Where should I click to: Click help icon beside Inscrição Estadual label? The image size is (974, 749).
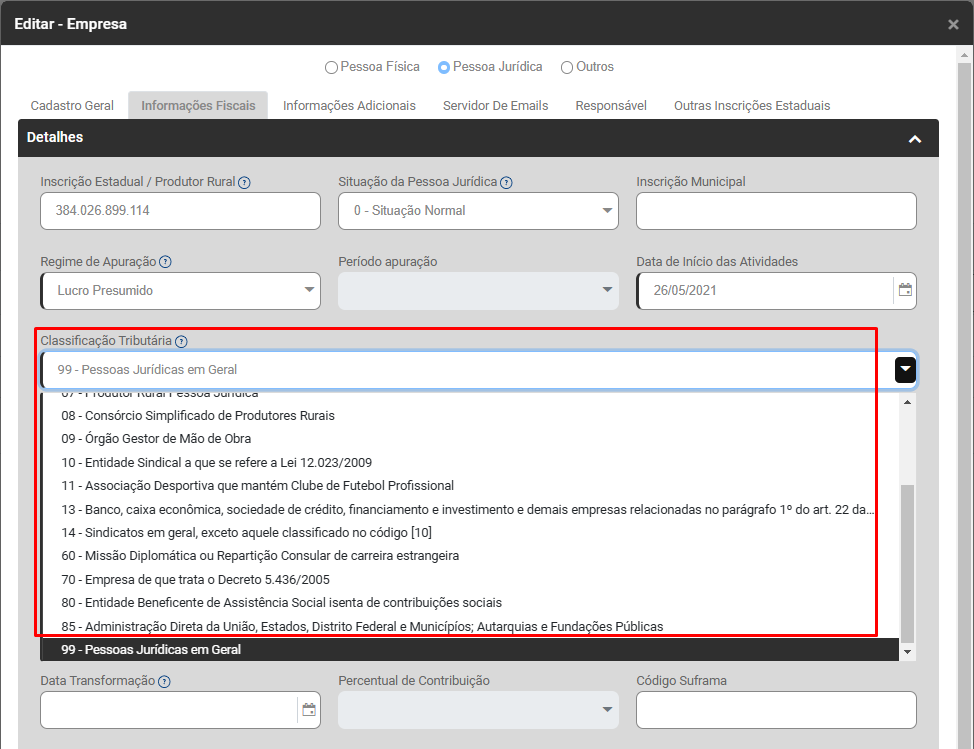click(x=244, y=183)
